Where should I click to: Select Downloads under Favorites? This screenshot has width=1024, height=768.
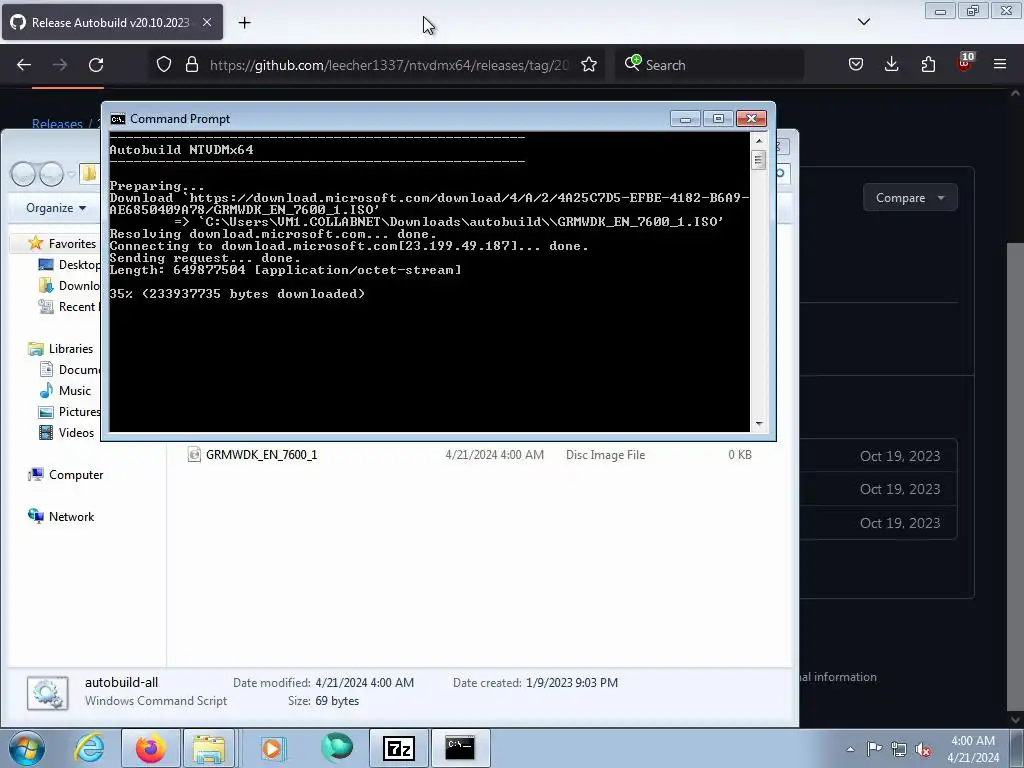point(70,285)
